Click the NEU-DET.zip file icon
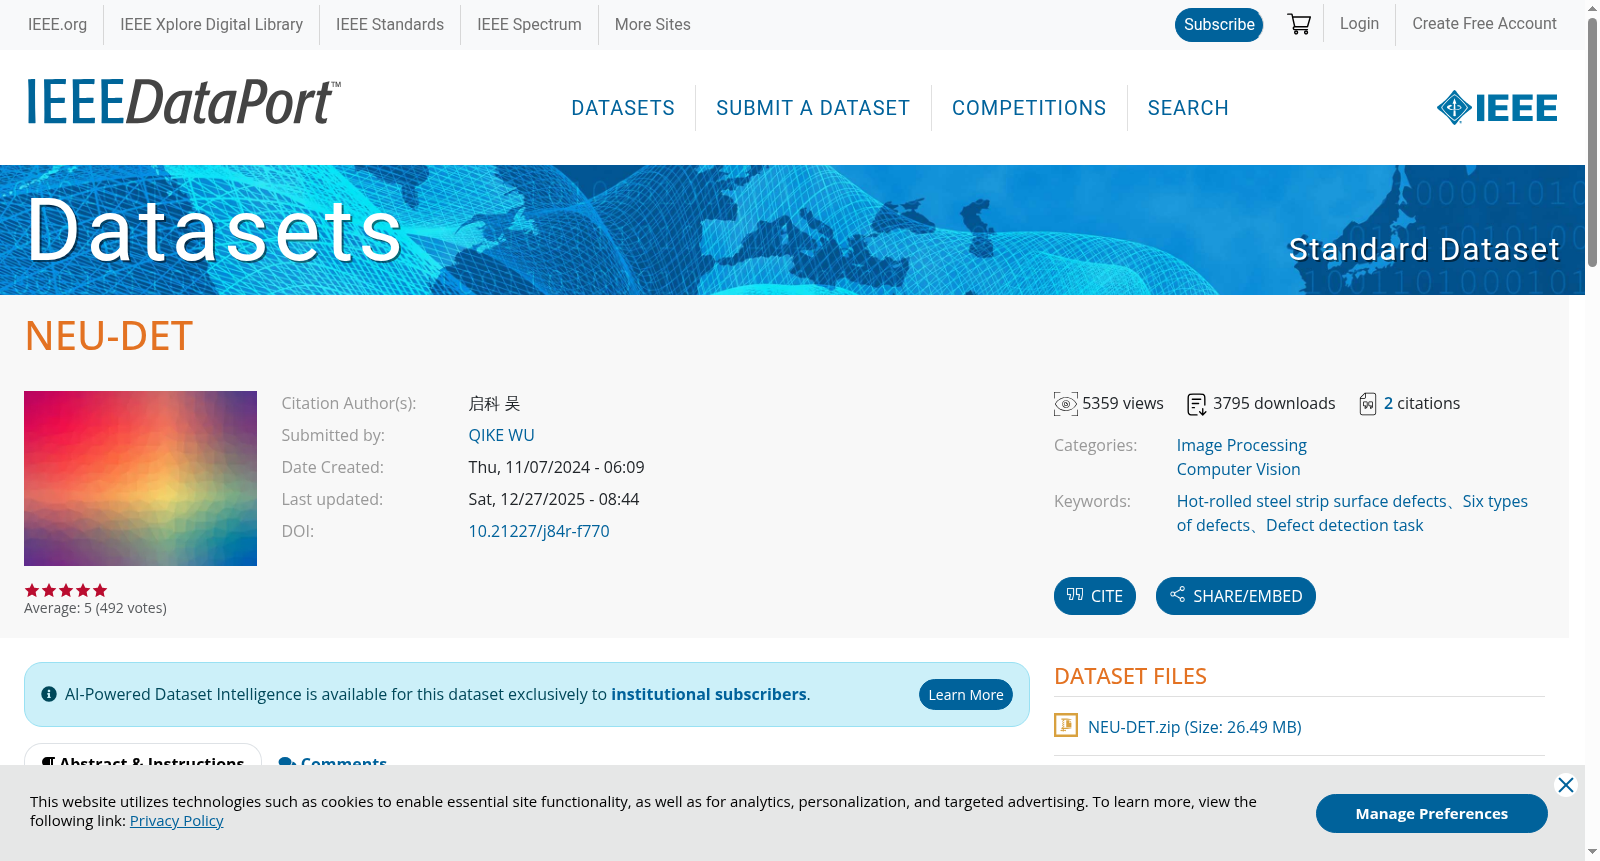Viewport: 1600px width, 861px height. (x=1066, y=725)
